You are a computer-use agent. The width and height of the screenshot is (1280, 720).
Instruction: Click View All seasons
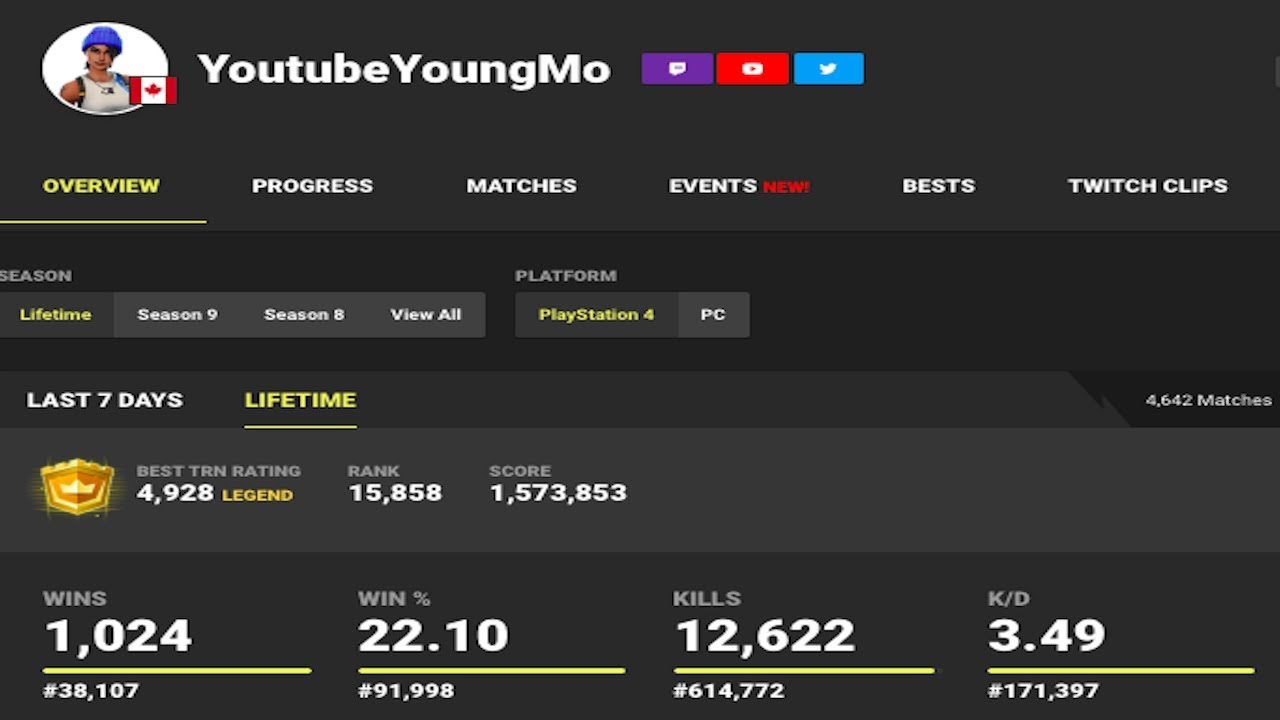[426, 314]
